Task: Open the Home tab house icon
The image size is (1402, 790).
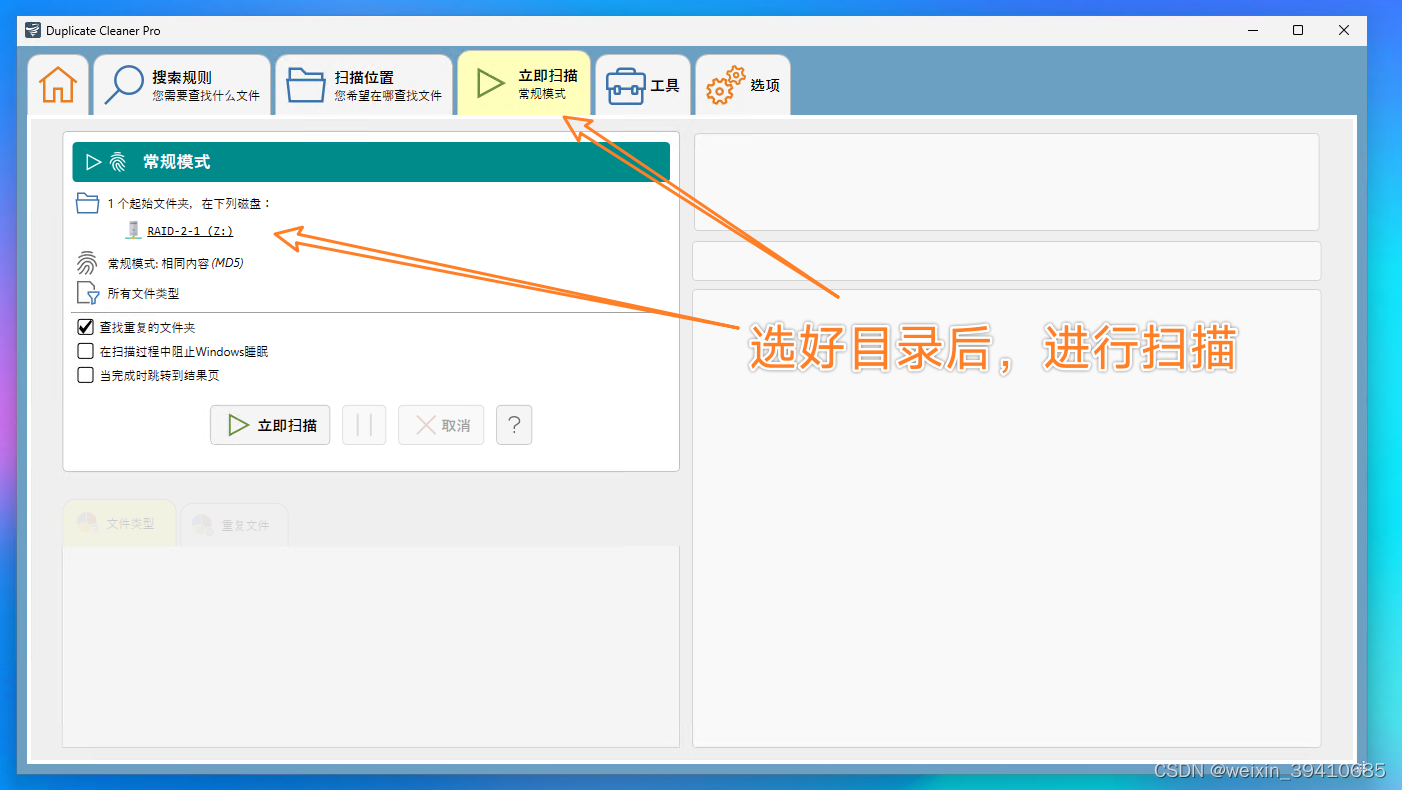Action: pyautogui.click(x=58, y=85)
